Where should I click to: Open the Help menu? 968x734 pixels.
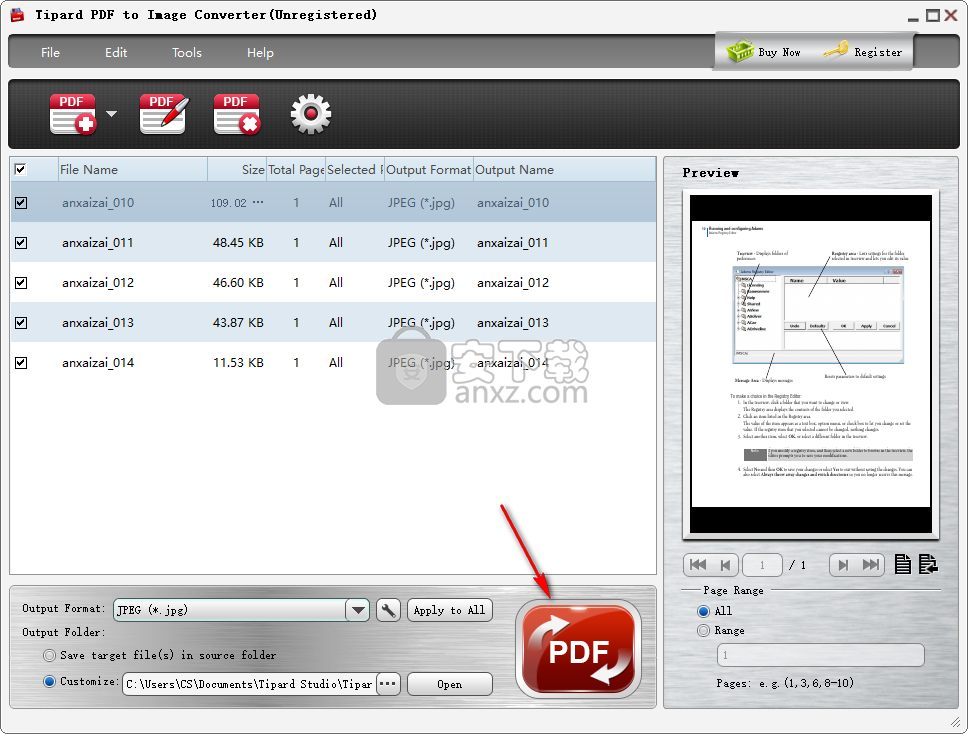pyautogui.click(x=261, y=53)
